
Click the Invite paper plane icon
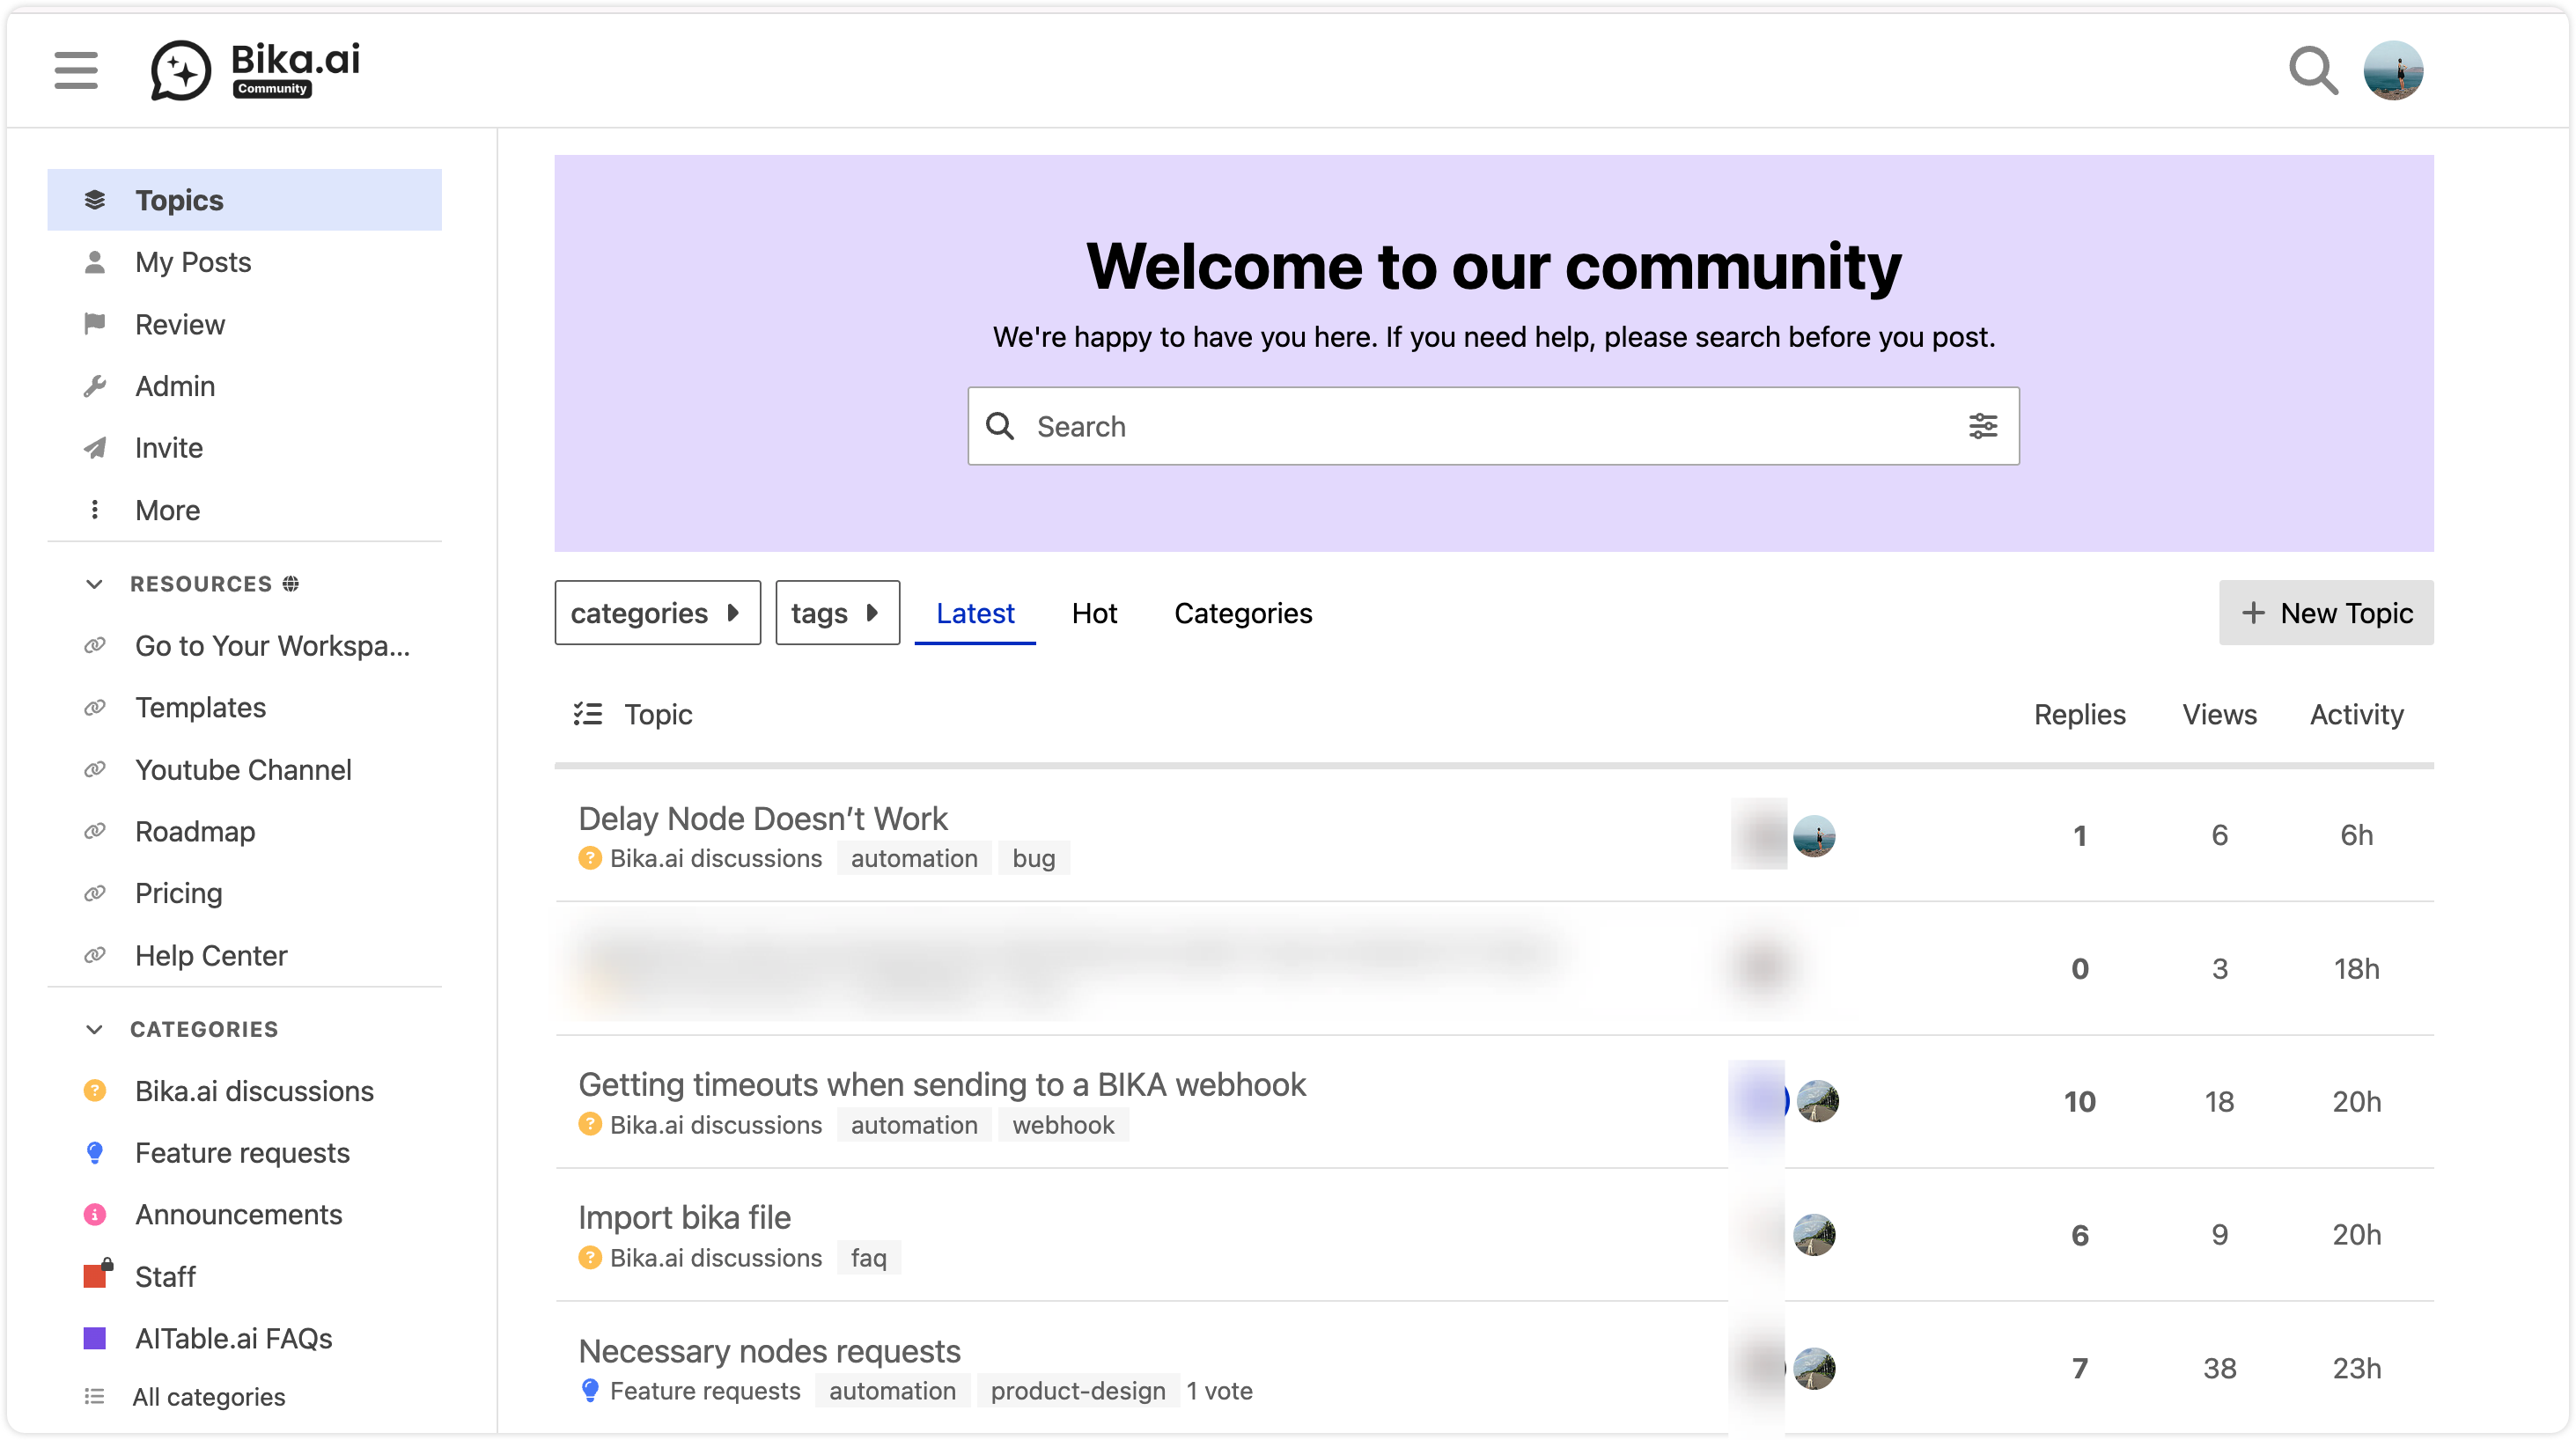pyautogui.click(x=95, y=448)
